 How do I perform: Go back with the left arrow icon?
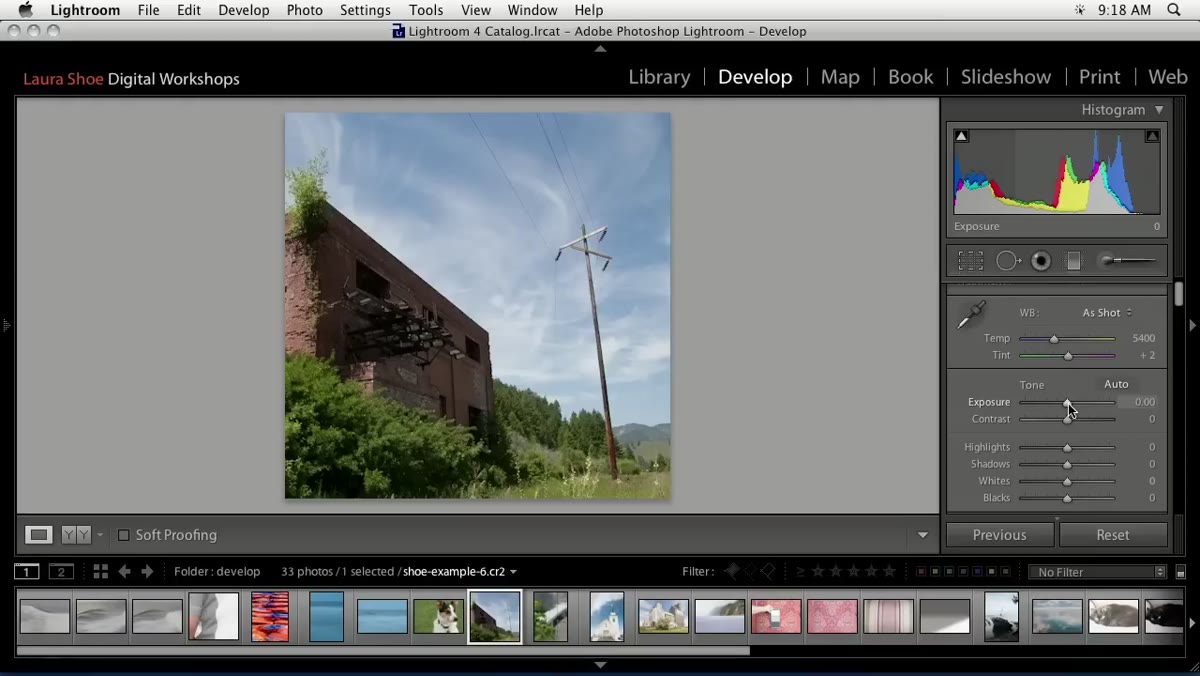(x=124, y=572)
